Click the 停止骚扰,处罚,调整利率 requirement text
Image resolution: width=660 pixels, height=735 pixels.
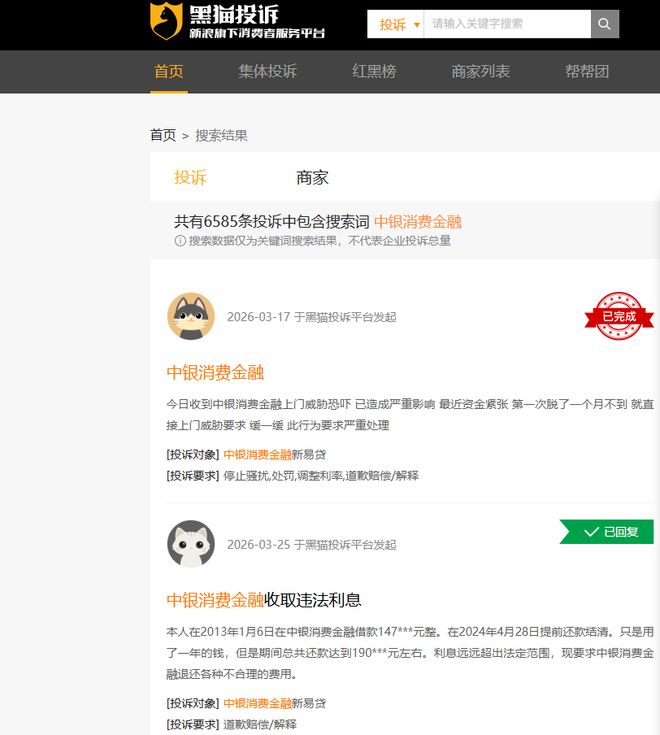point(321,476)
